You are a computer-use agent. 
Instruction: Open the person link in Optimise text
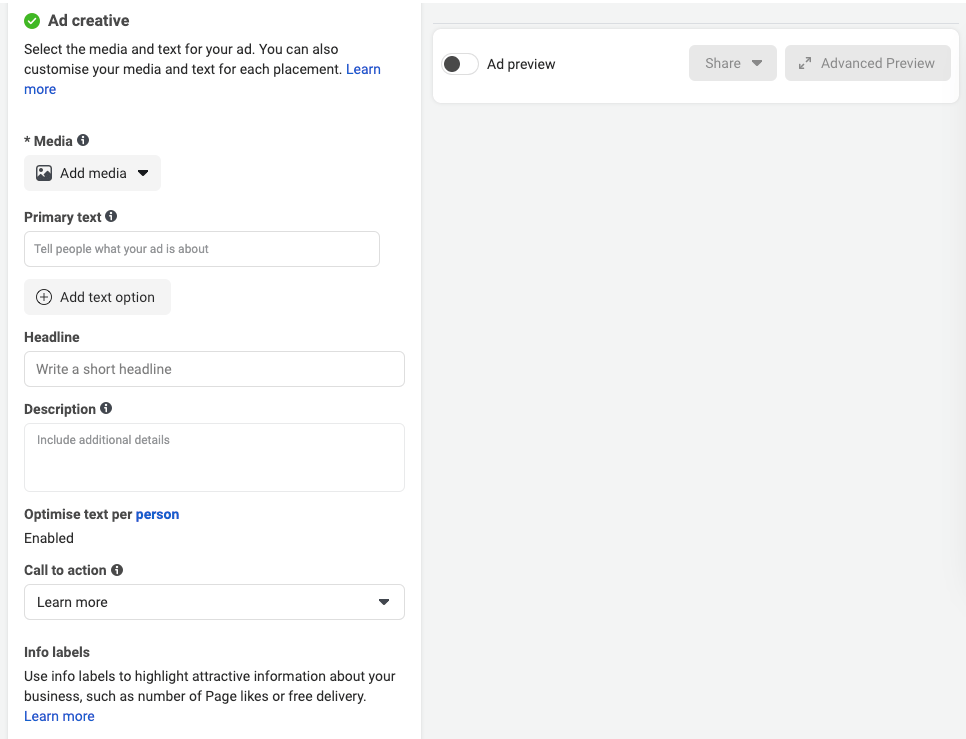pyautogui.click(x=157, y=514)
